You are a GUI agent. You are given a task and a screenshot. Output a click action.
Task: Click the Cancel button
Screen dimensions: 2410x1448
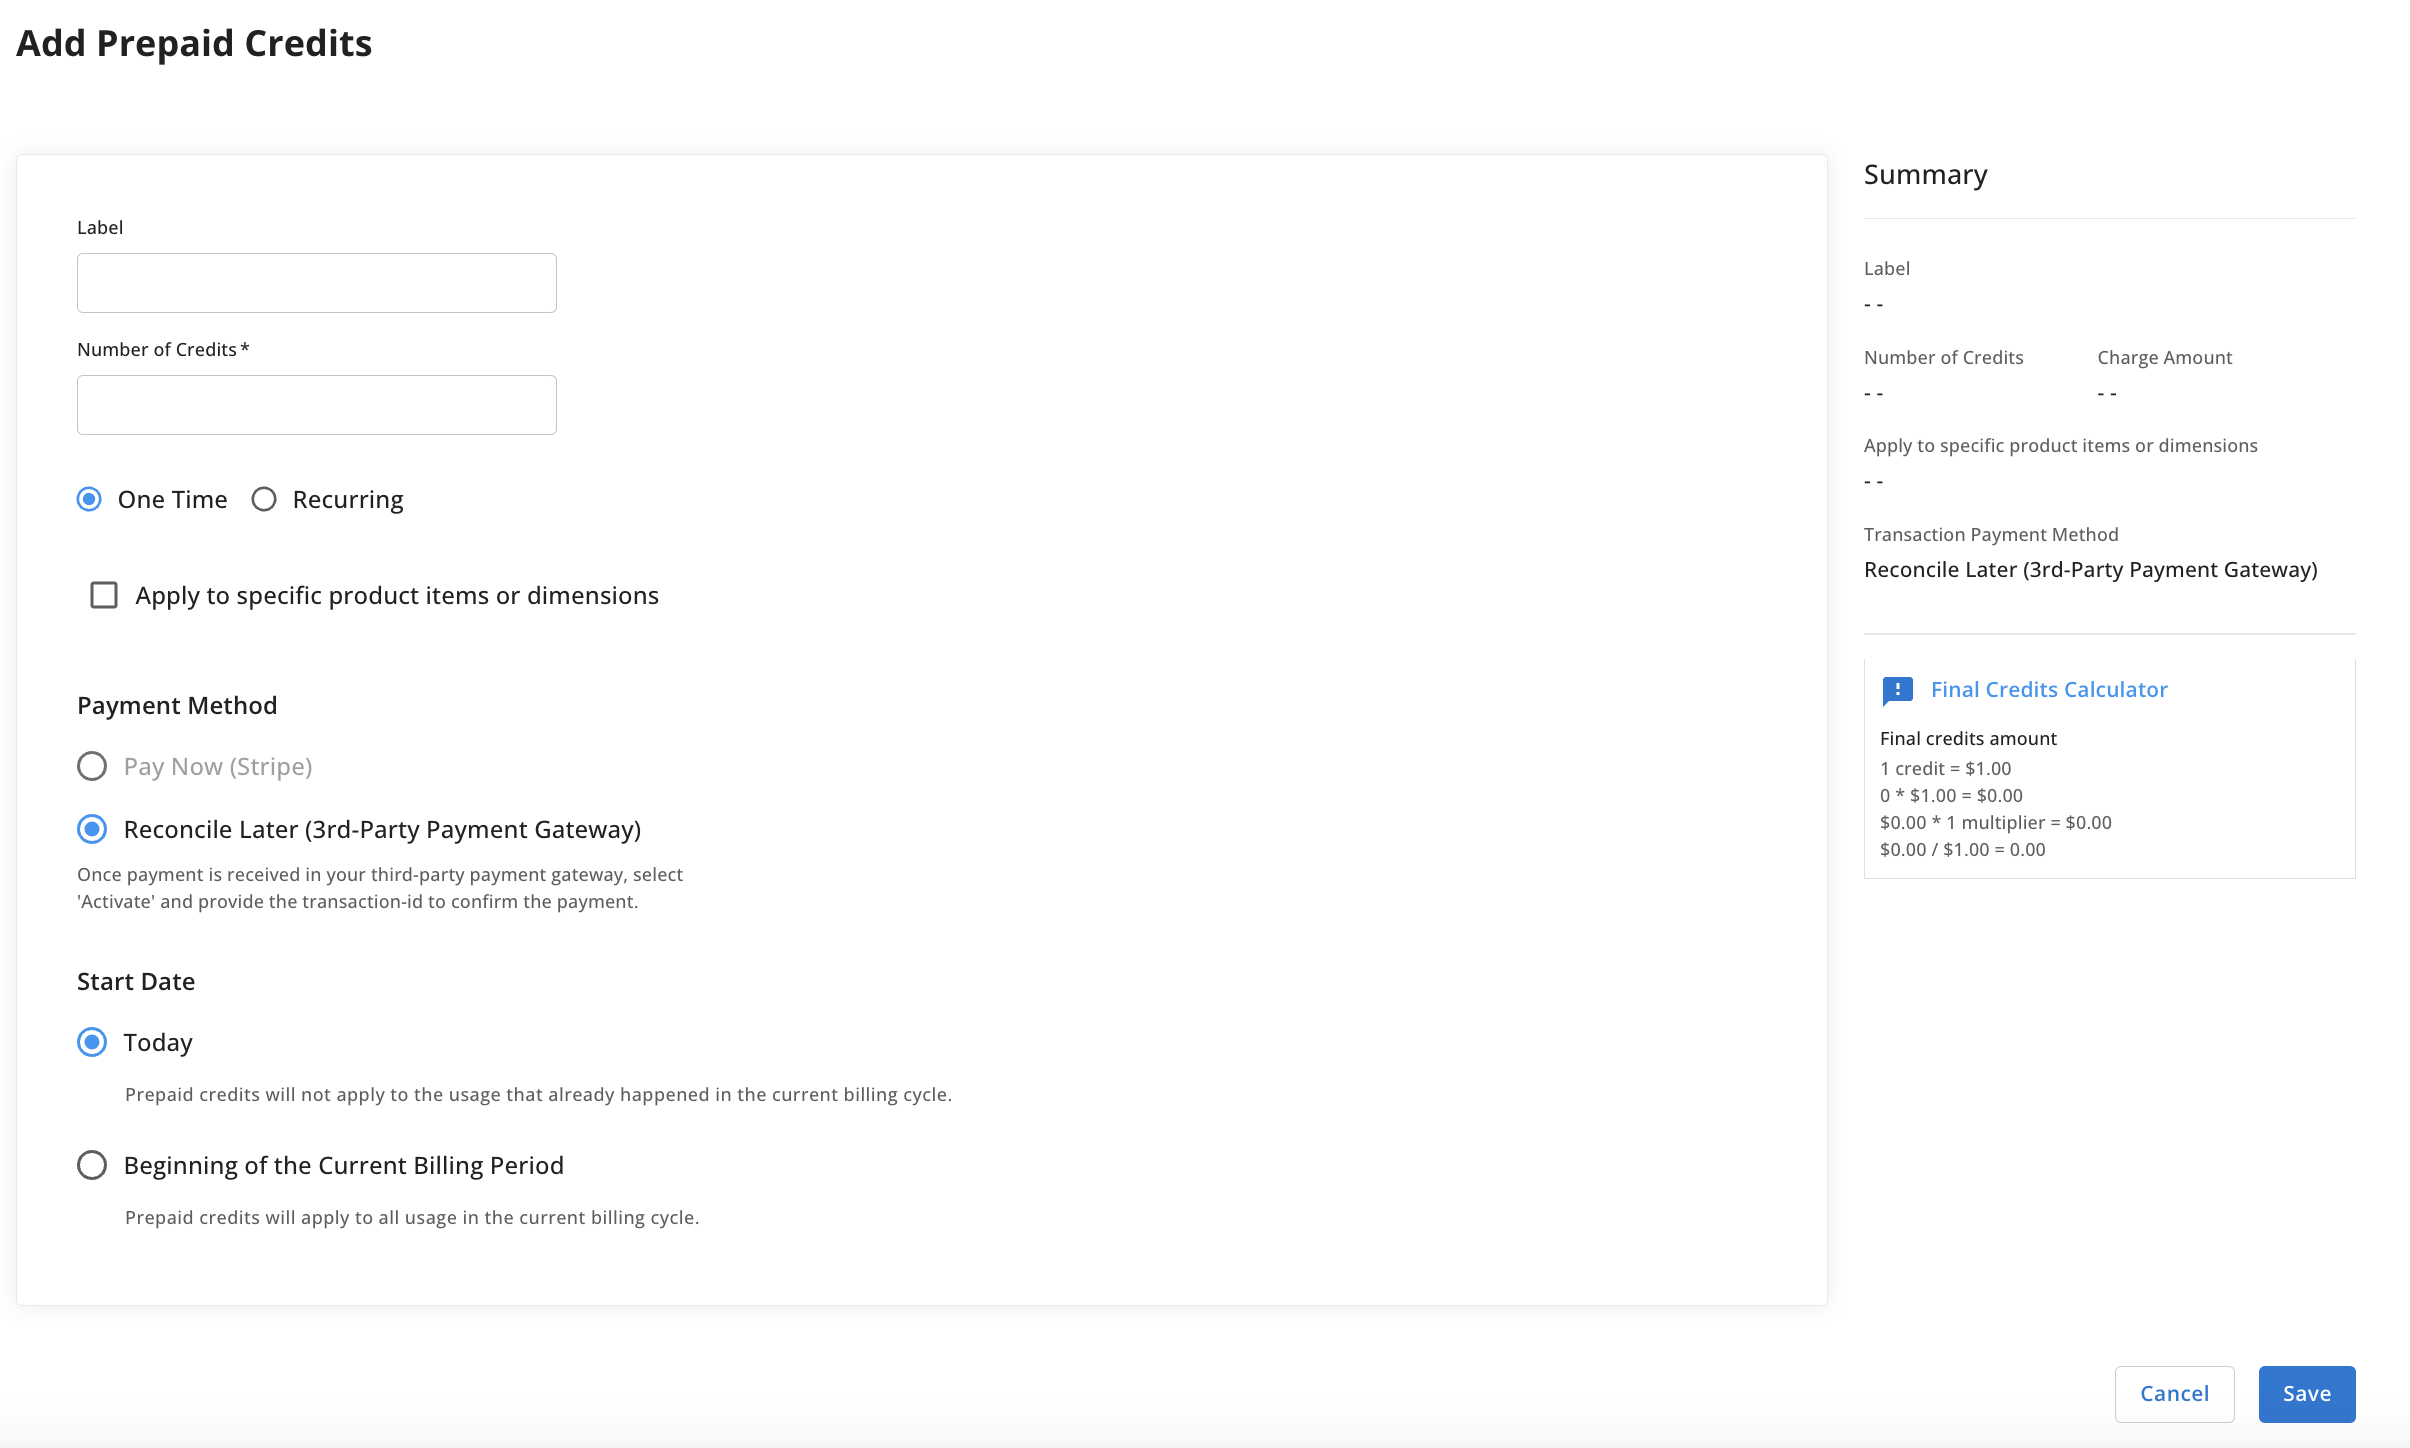[2174, 1393]
